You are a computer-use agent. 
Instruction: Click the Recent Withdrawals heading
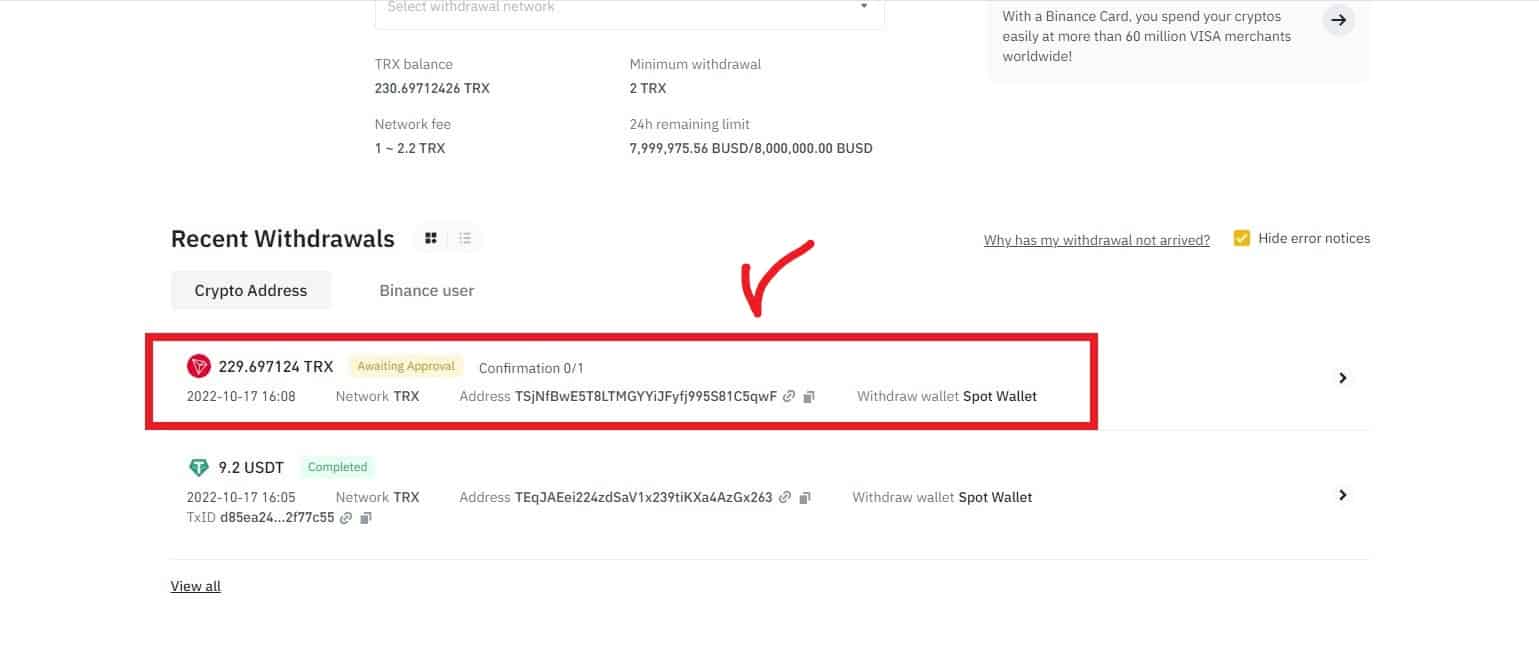pyautogui.click(x=283, y=239)
